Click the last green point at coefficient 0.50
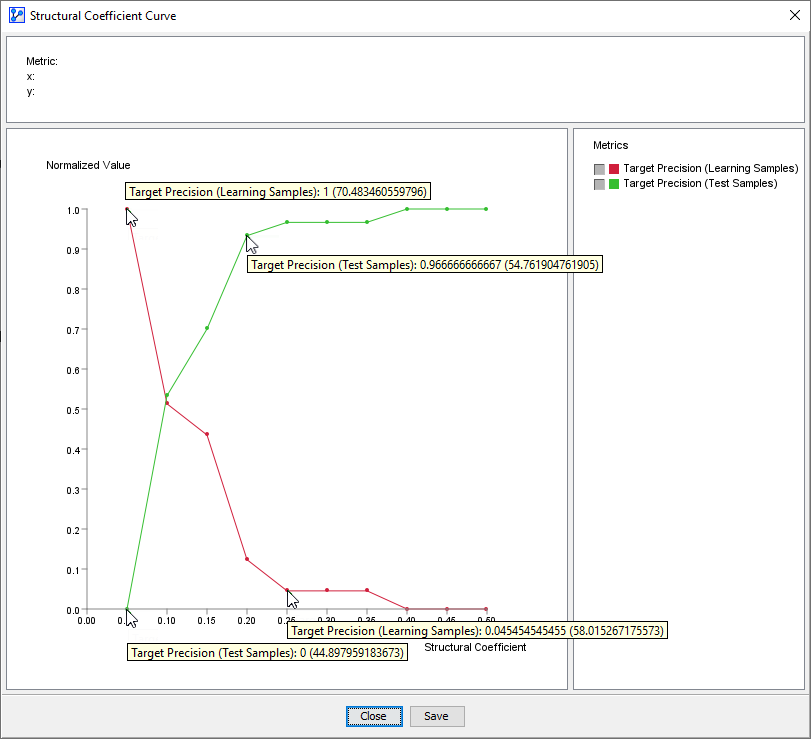811x739 pixels. (x=486, y=209)
